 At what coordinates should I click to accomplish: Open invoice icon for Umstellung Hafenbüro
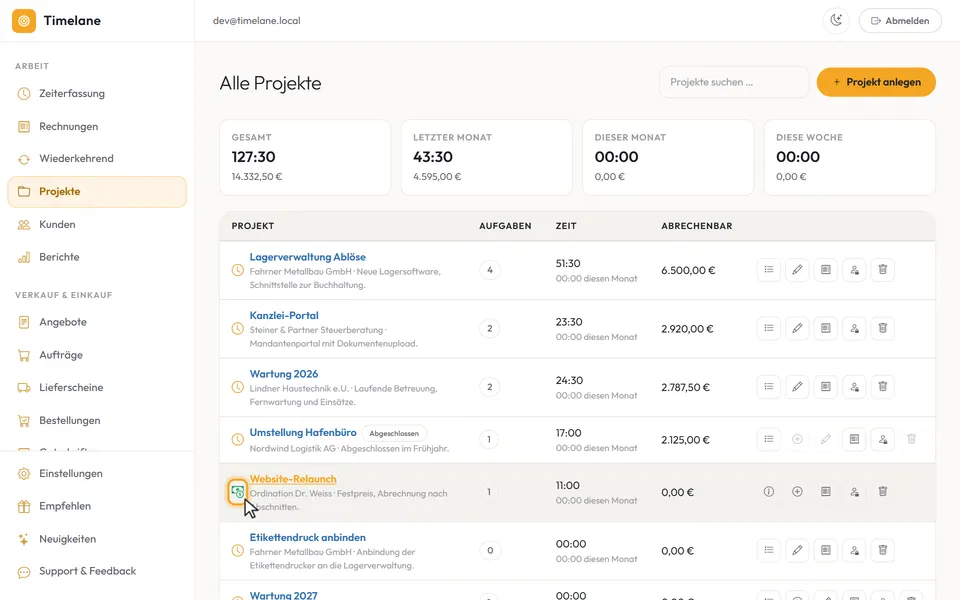854,439
